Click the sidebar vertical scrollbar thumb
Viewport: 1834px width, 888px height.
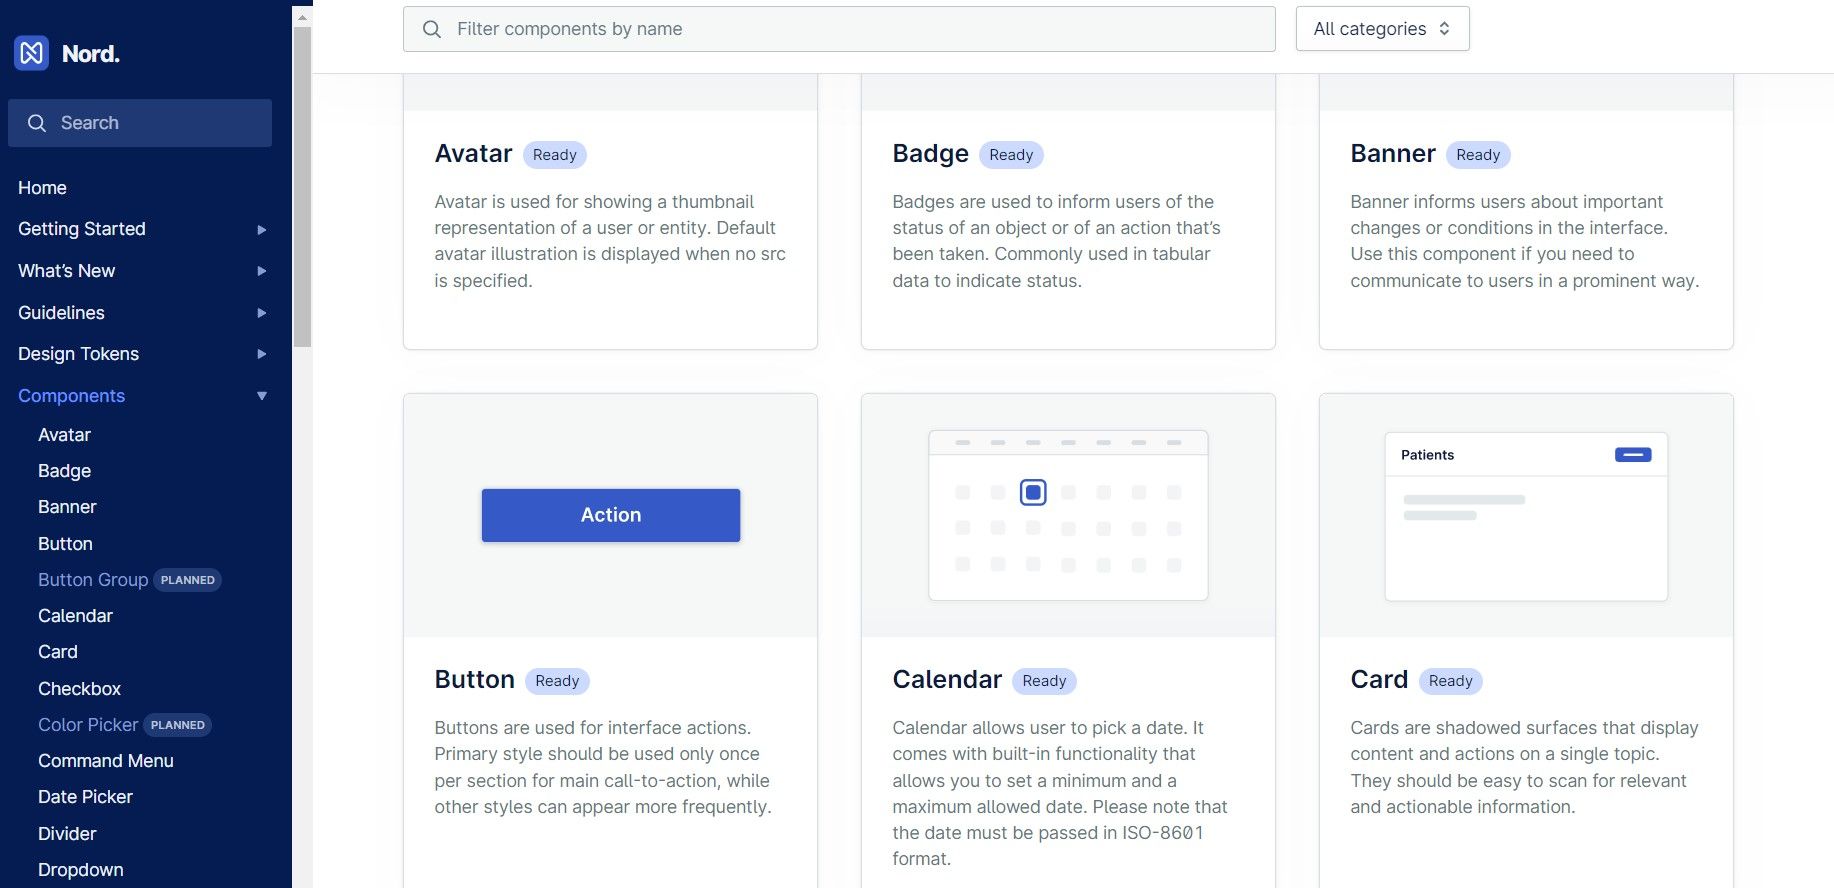tap(302, 187)
